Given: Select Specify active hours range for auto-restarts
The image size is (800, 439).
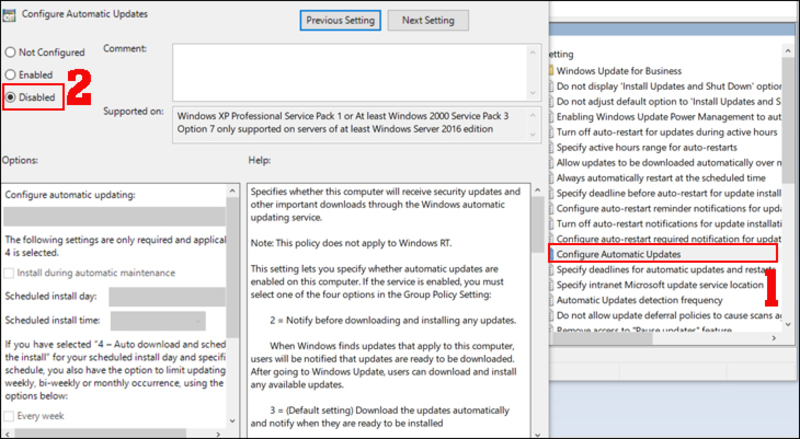Looking at the screenshot, I should click(646, 148).
